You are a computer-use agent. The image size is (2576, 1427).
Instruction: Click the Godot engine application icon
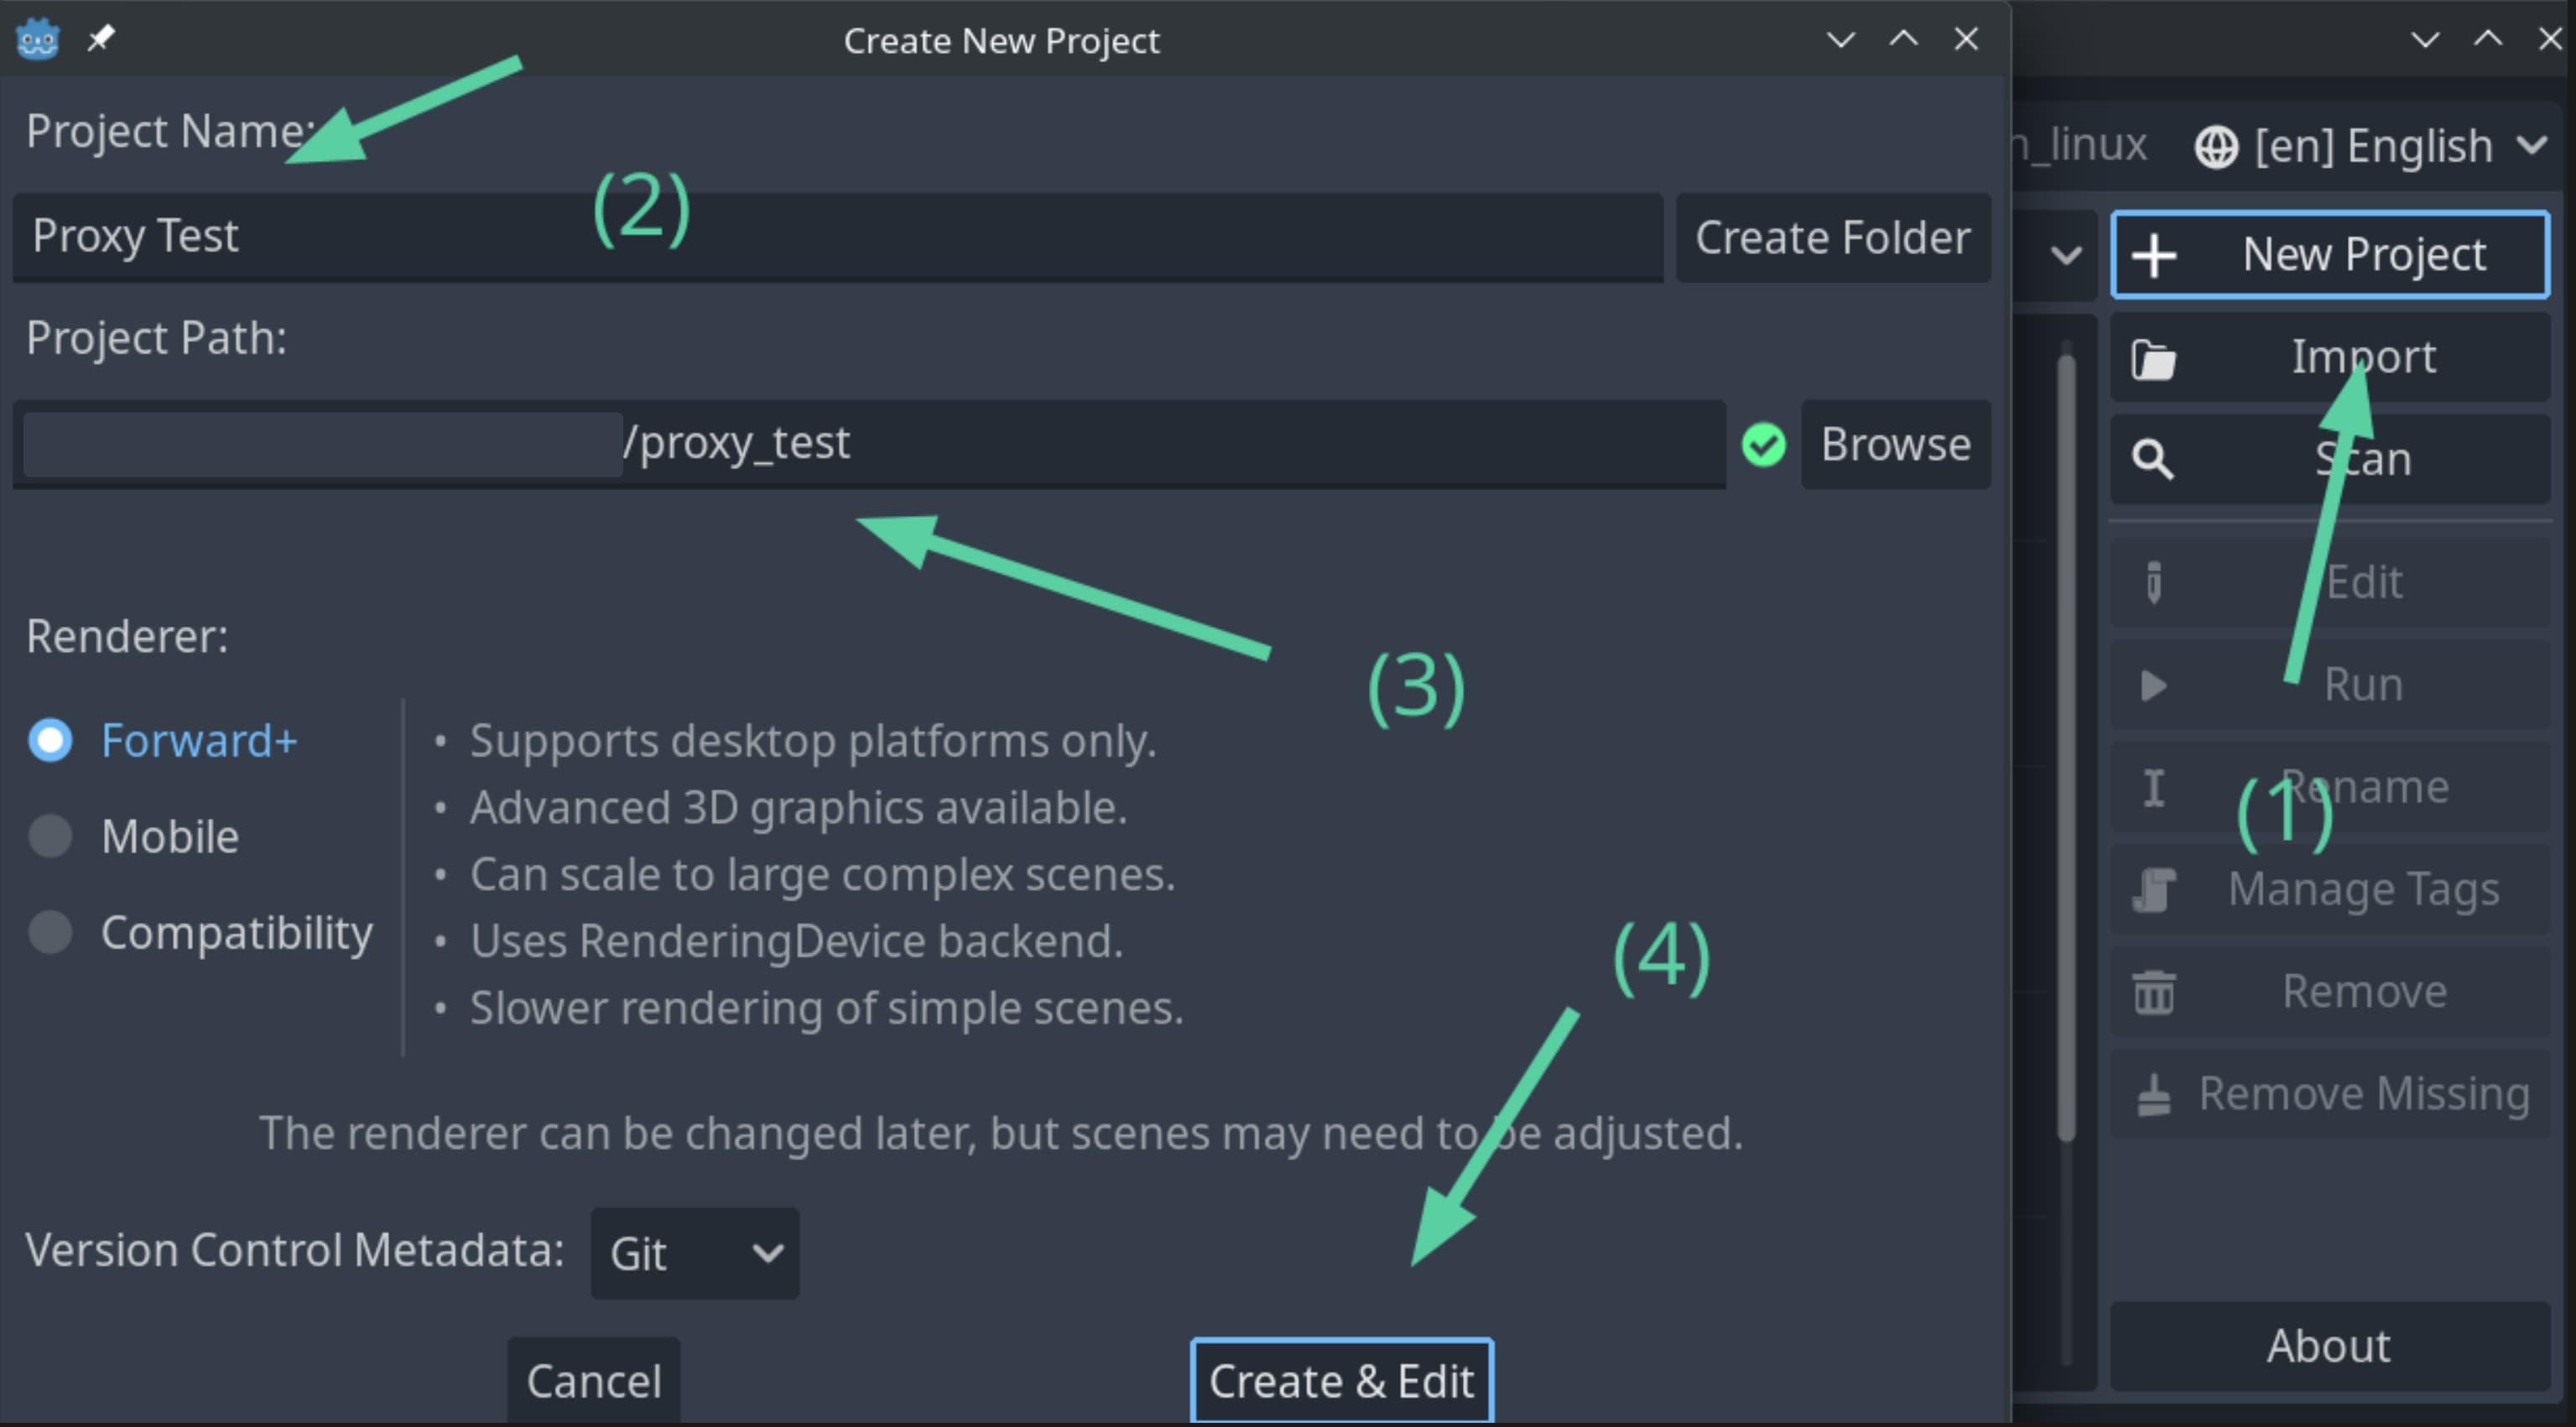coord(39,39)
